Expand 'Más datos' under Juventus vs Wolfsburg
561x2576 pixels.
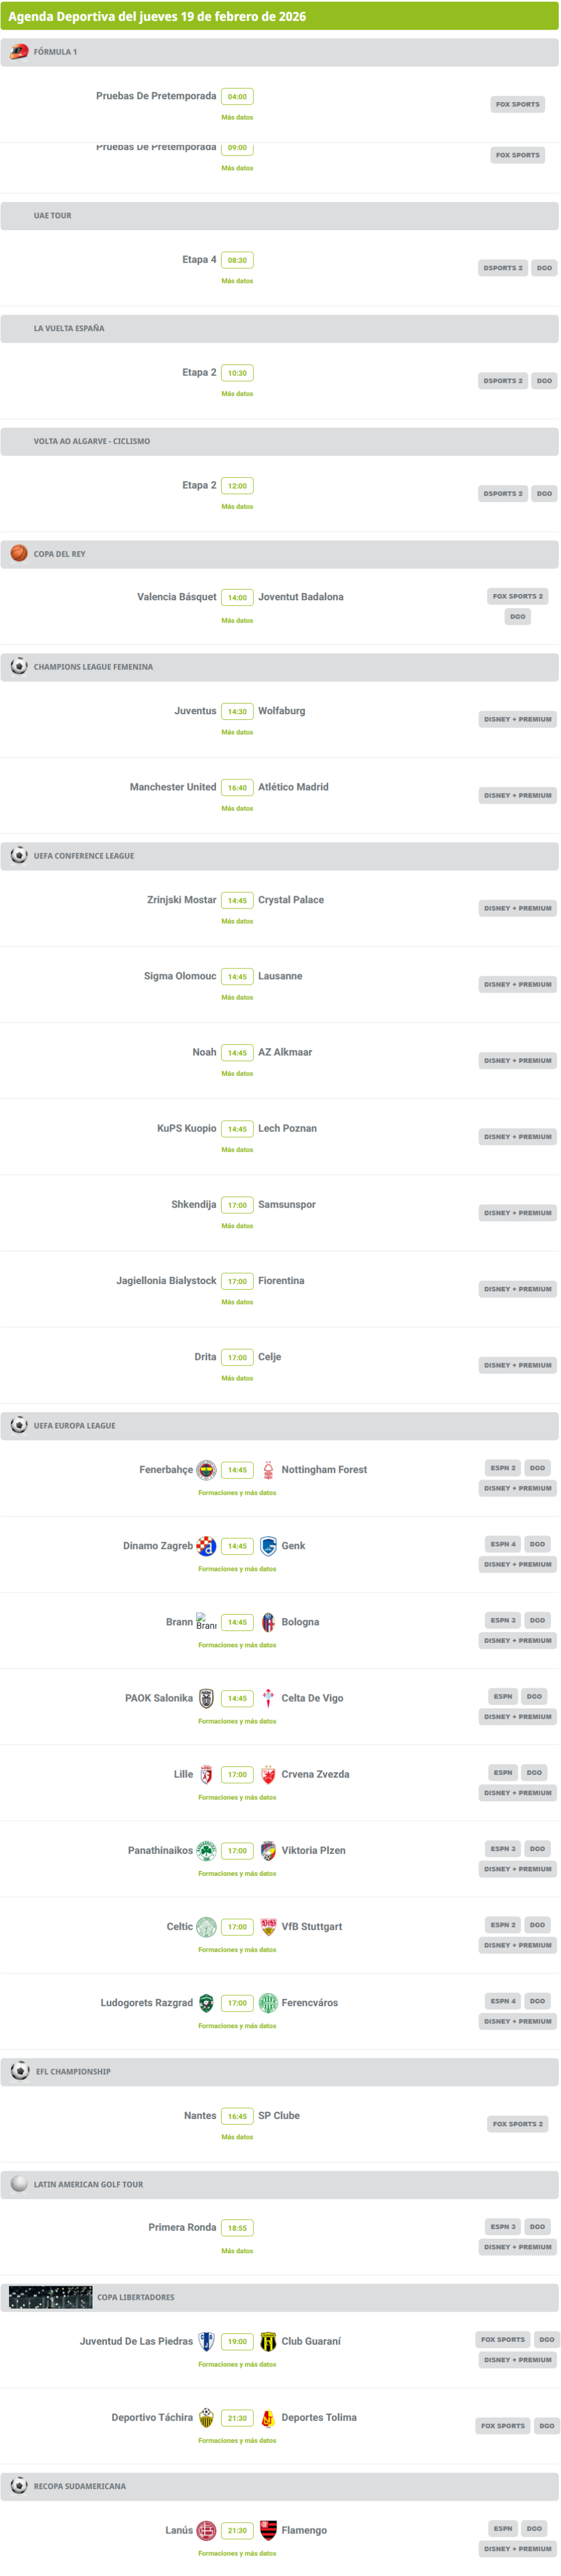coord(237,732)
